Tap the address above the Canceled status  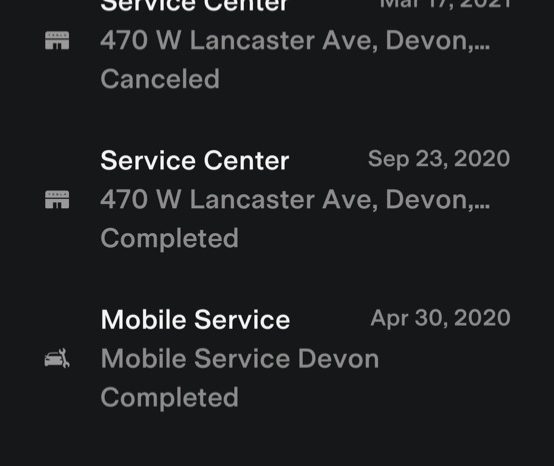(x=295, y=41)
